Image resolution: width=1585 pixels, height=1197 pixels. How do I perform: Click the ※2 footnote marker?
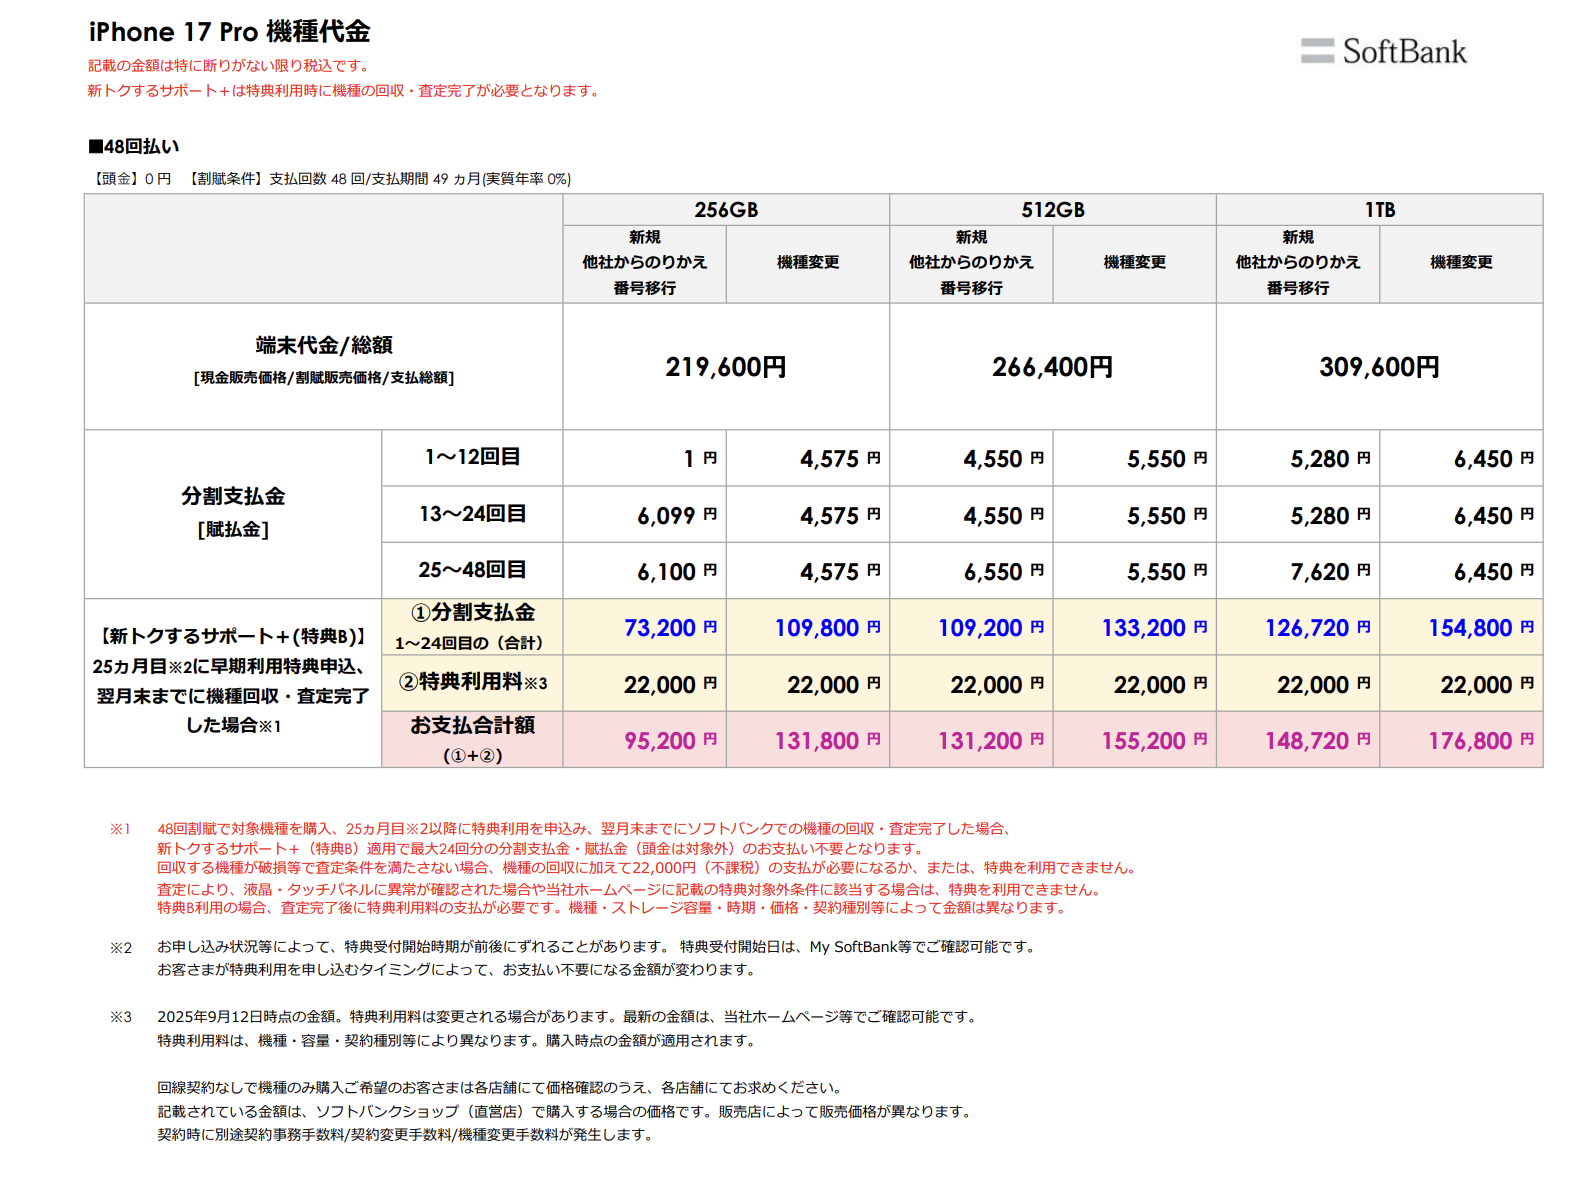tap(120, 948)
